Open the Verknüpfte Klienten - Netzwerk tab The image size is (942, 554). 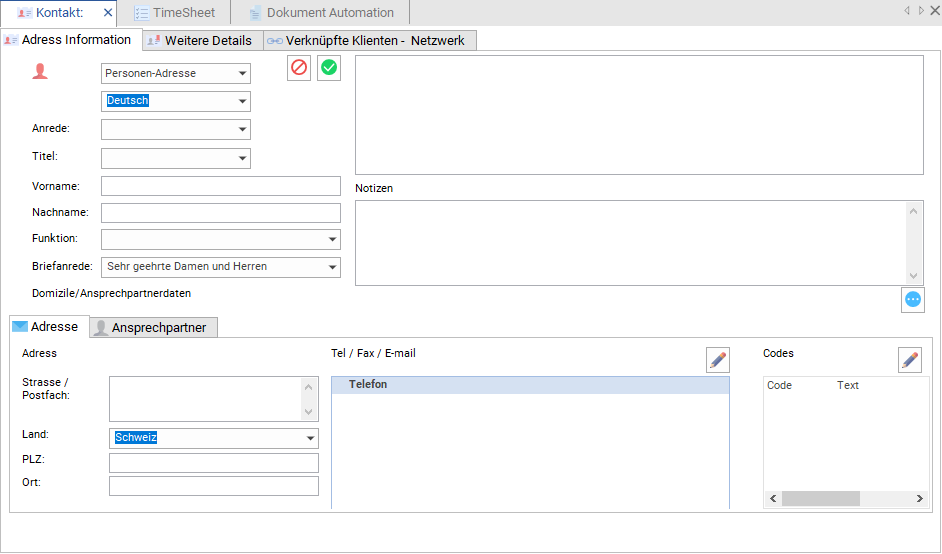[x=369, y=40]
